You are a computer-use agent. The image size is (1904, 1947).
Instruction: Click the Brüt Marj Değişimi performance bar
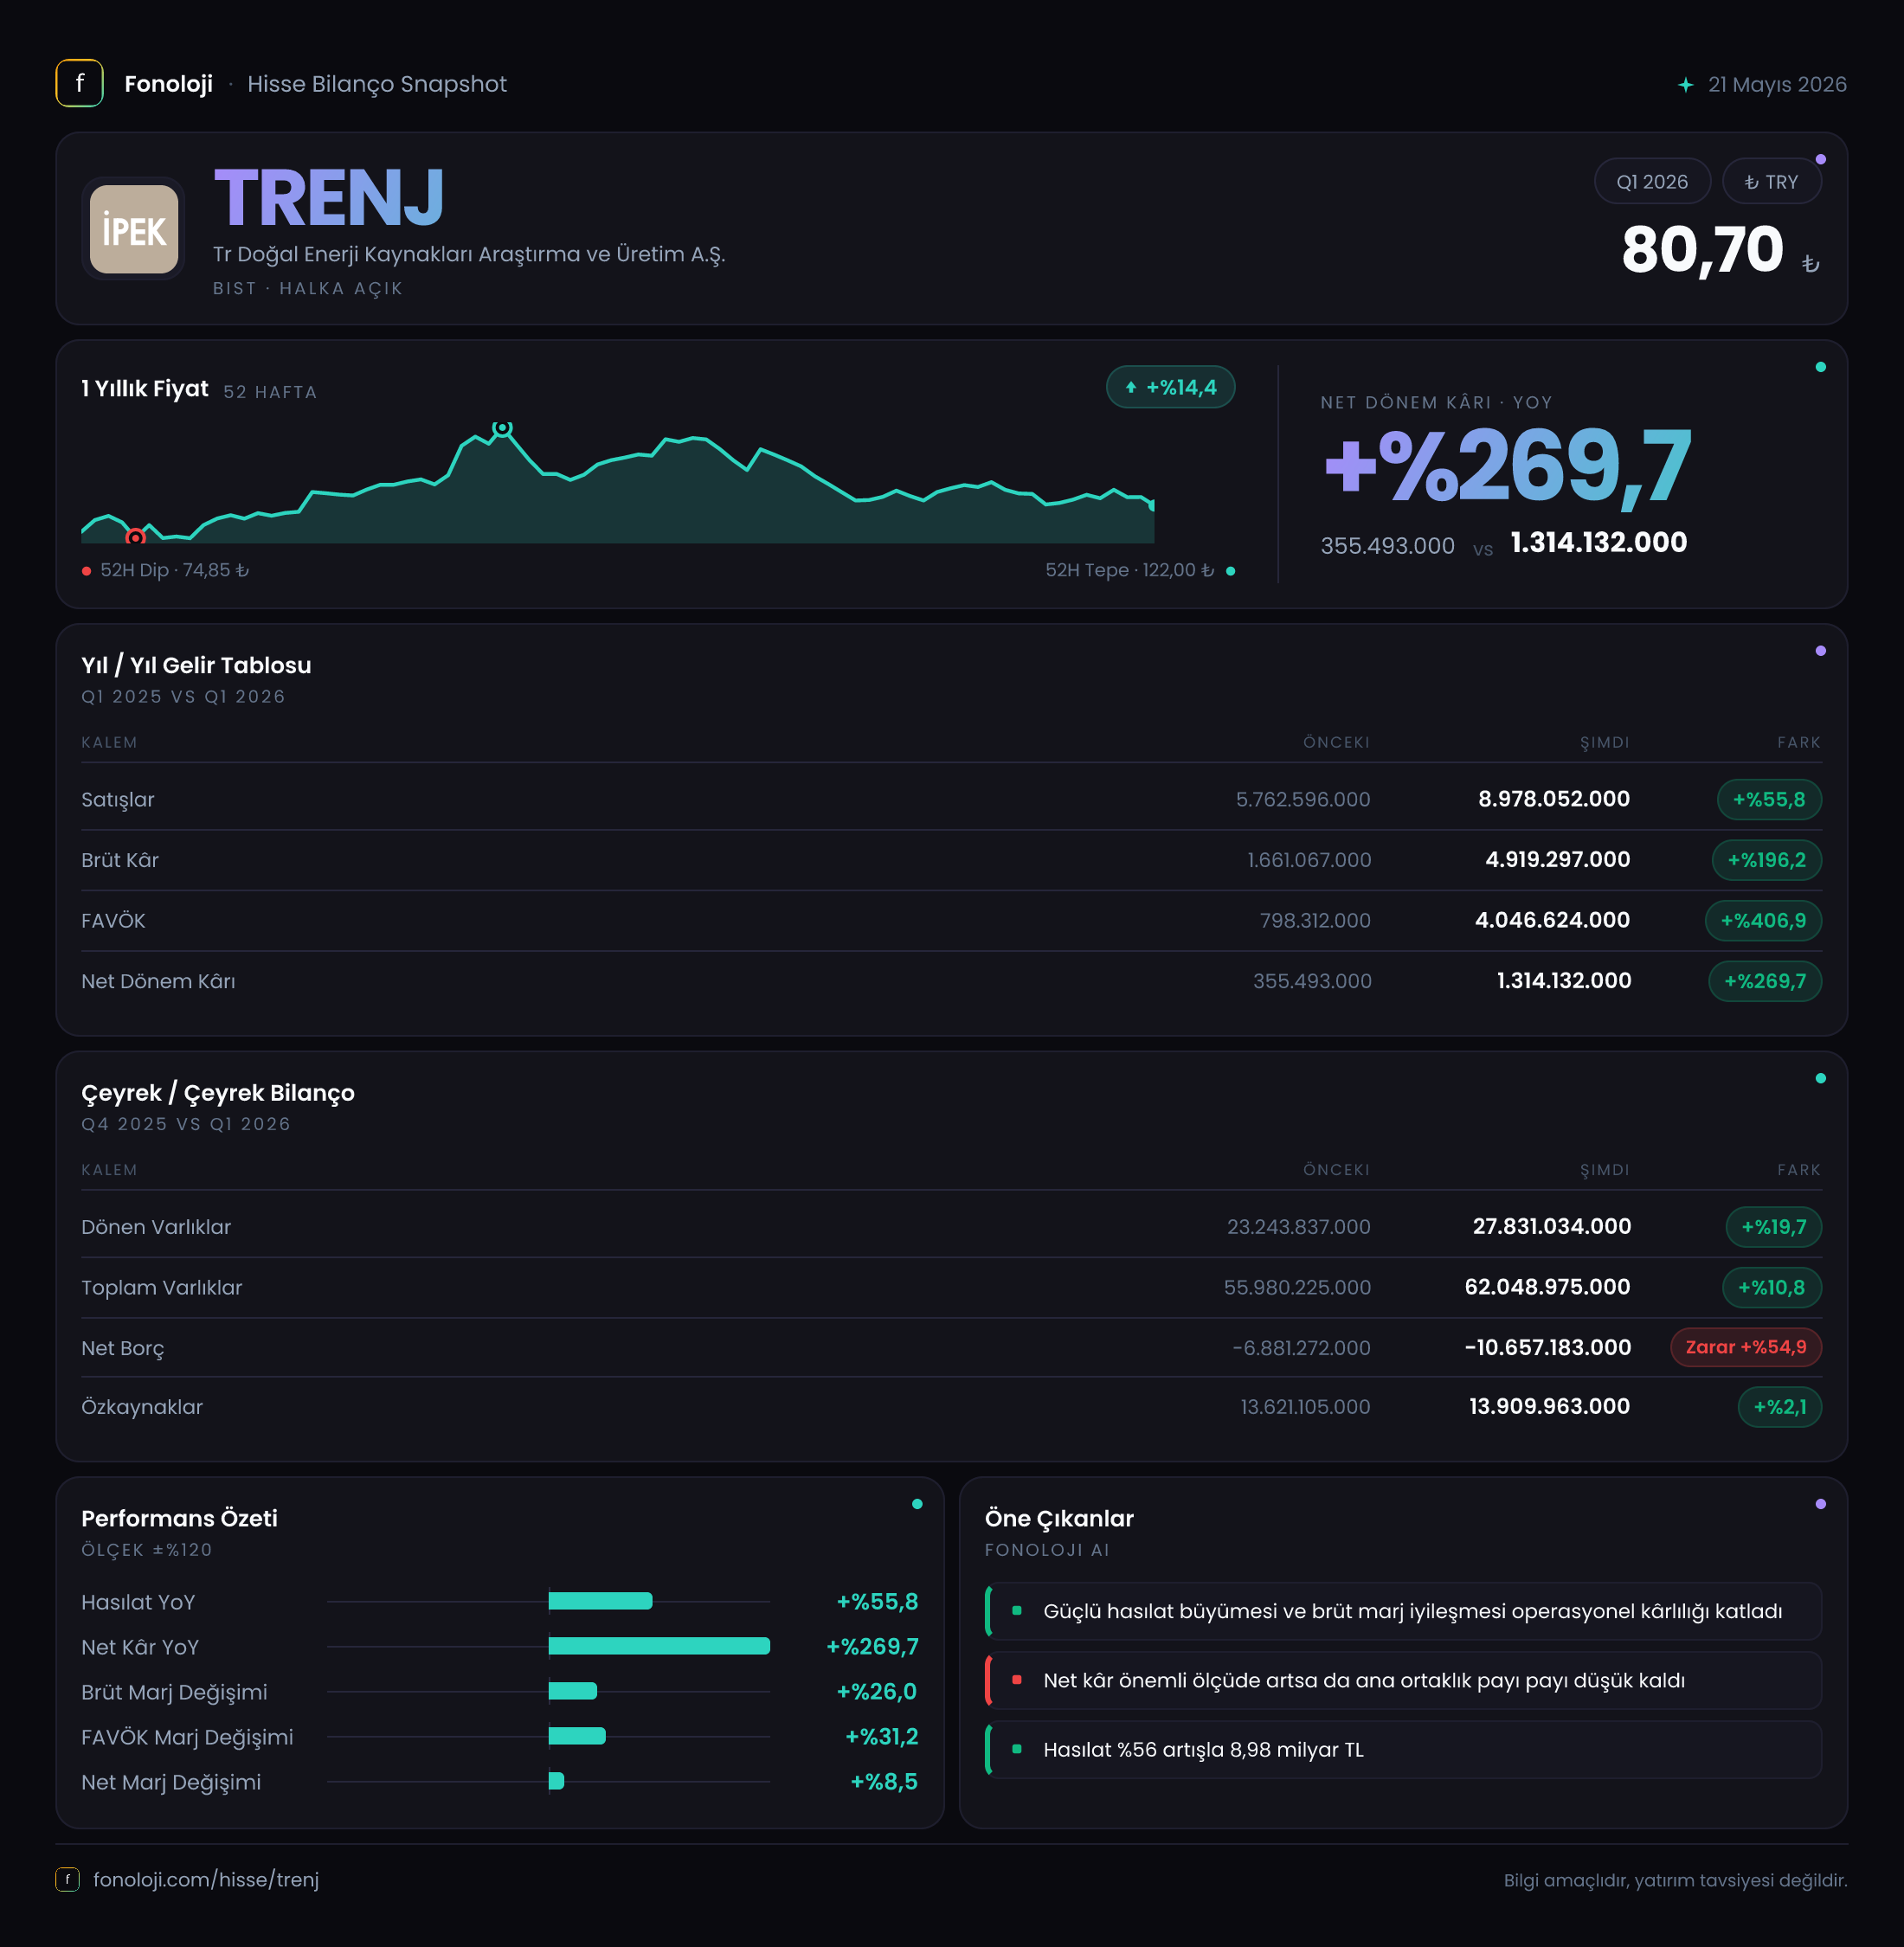click(x=572, y=1691)
